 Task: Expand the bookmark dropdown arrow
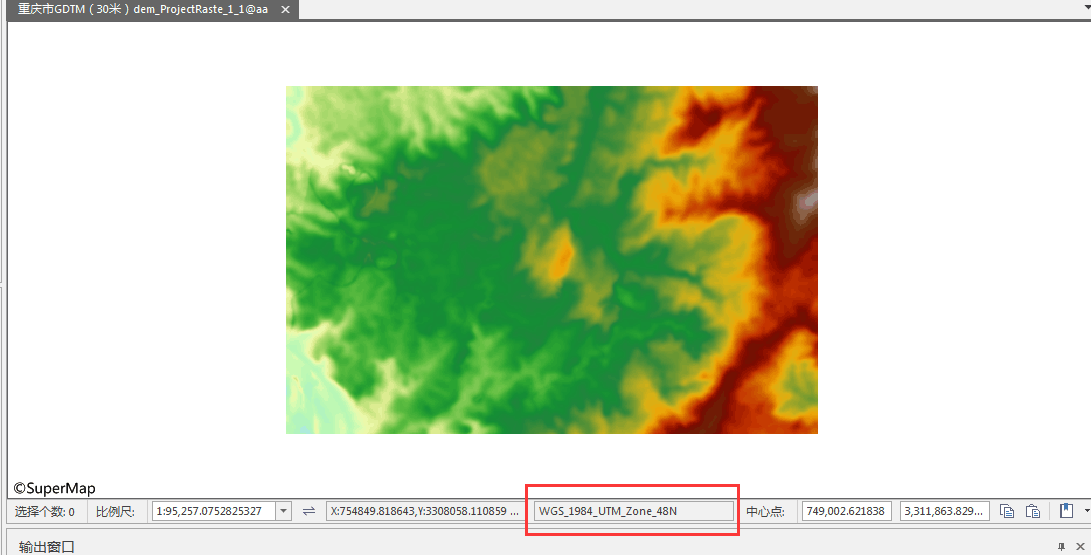[1086, 511]
